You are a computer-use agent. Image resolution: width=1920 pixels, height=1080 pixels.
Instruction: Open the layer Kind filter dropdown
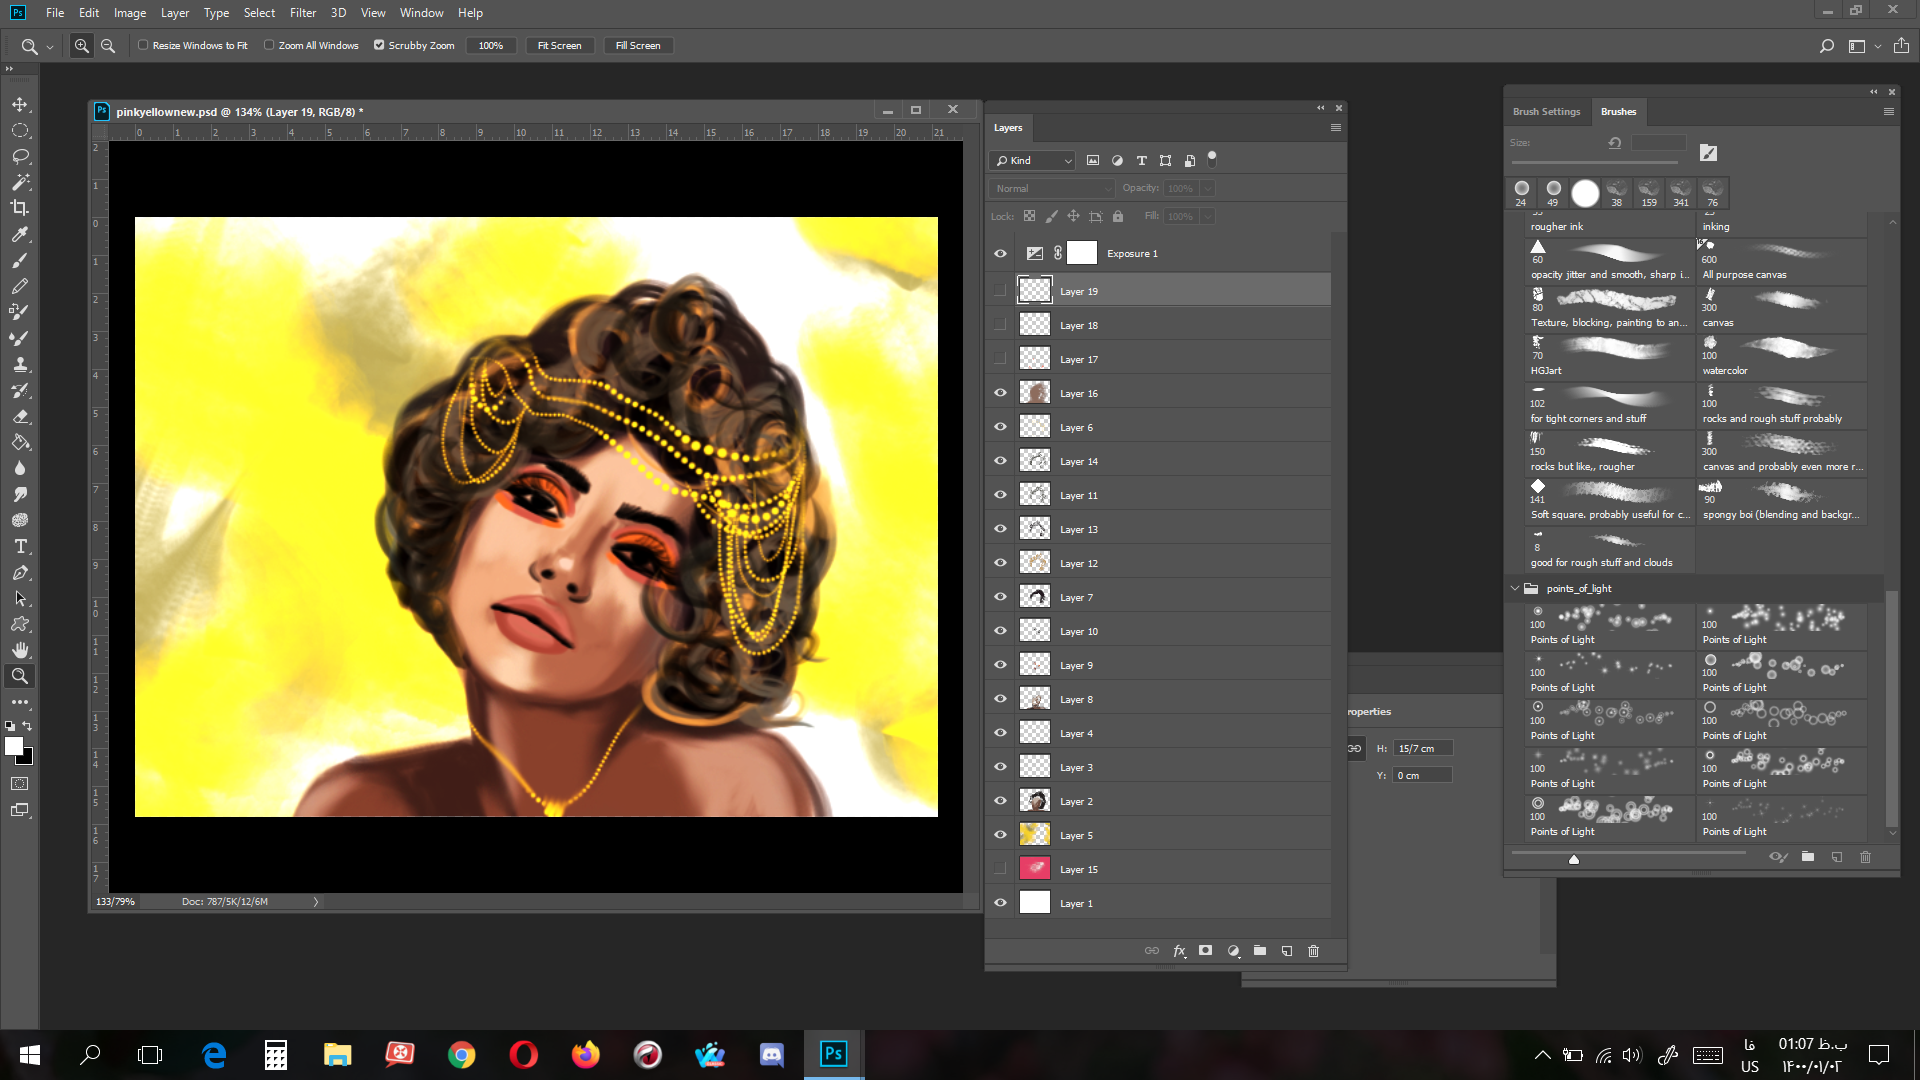click(x=1033, y=160)
